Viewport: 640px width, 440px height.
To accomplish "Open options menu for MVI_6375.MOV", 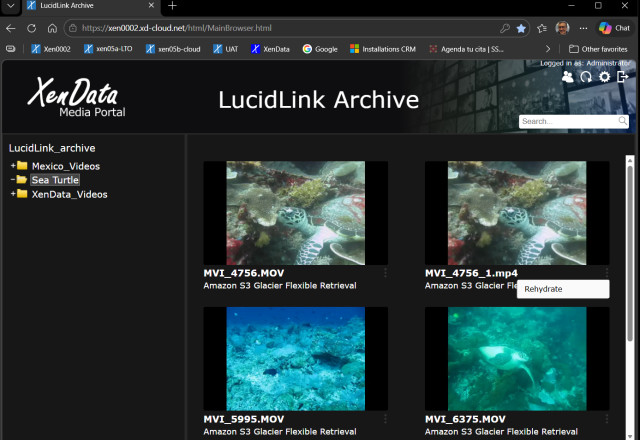I will coord(606,419).
